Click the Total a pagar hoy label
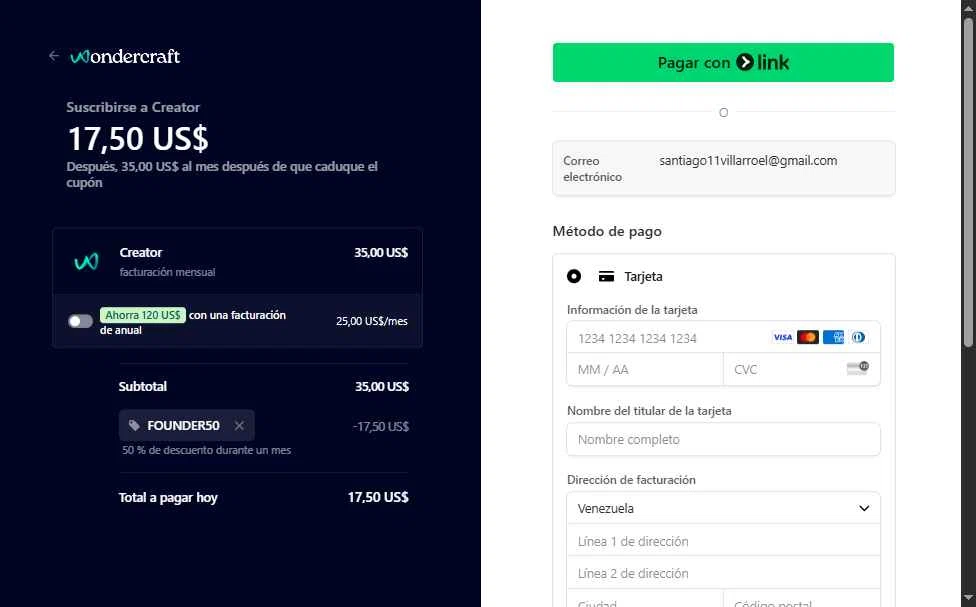Image resolution: width=976 pixels, height=607 pixels. (x=168, y=497)
